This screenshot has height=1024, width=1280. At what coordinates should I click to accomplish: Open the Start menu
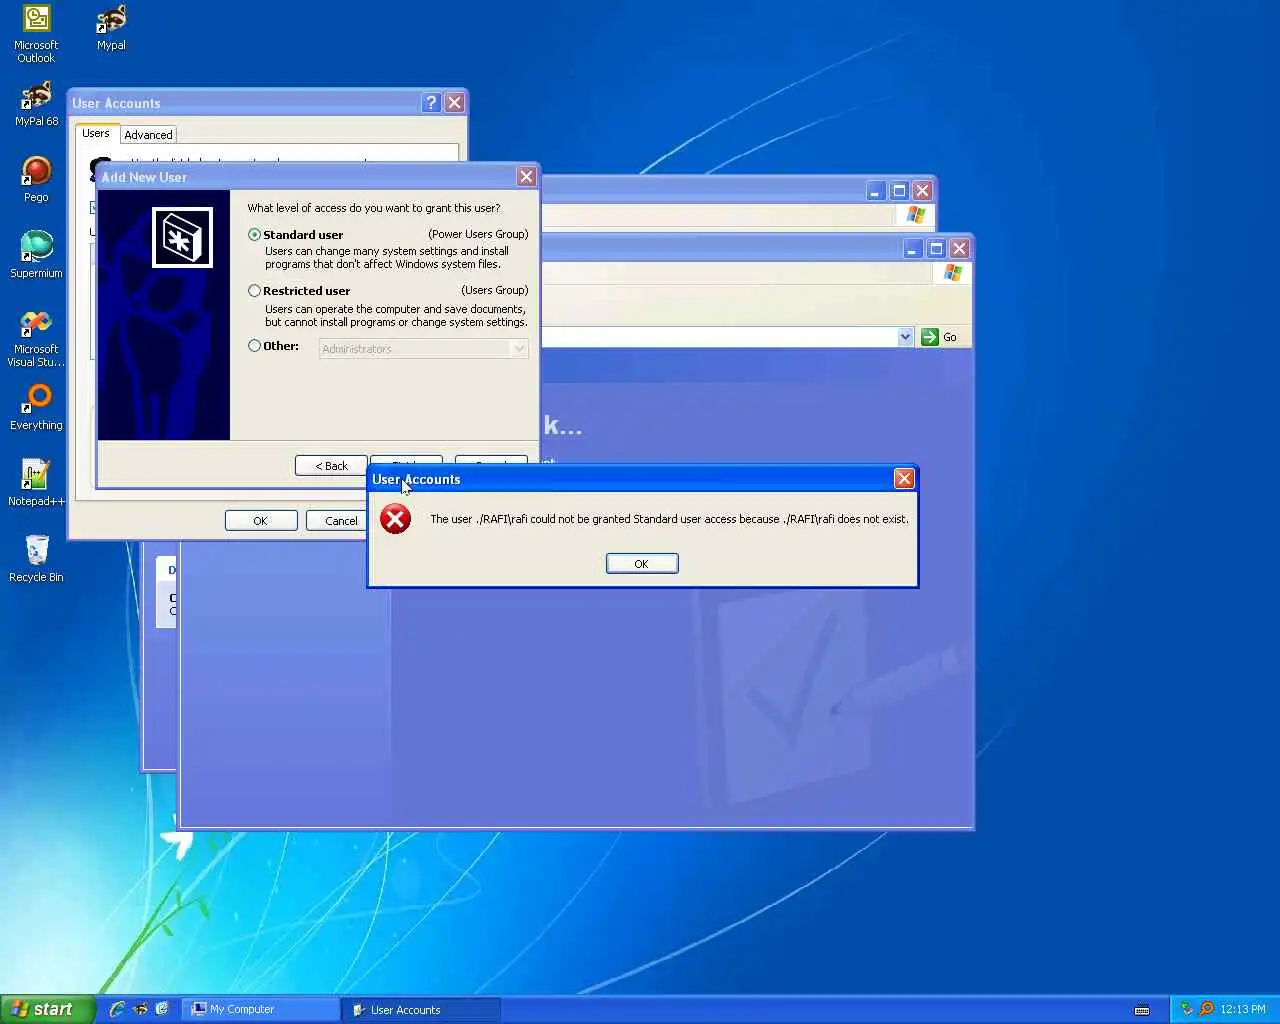[47, 1009]
